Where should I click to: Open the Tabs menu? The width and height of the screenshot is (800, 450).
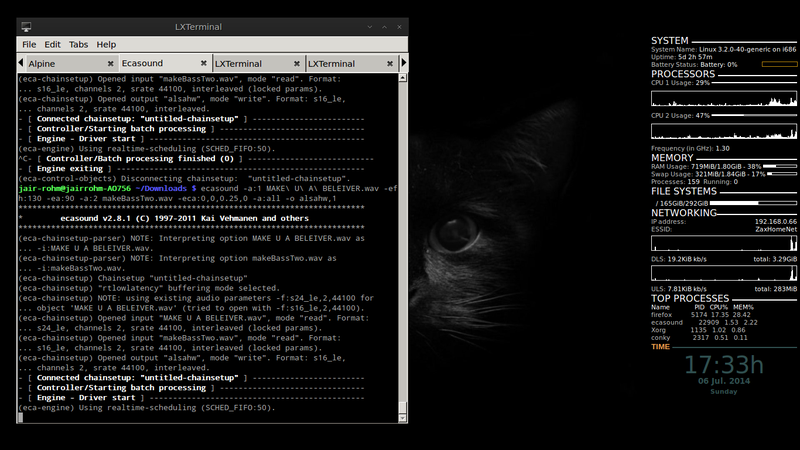[x=78, y=44]
